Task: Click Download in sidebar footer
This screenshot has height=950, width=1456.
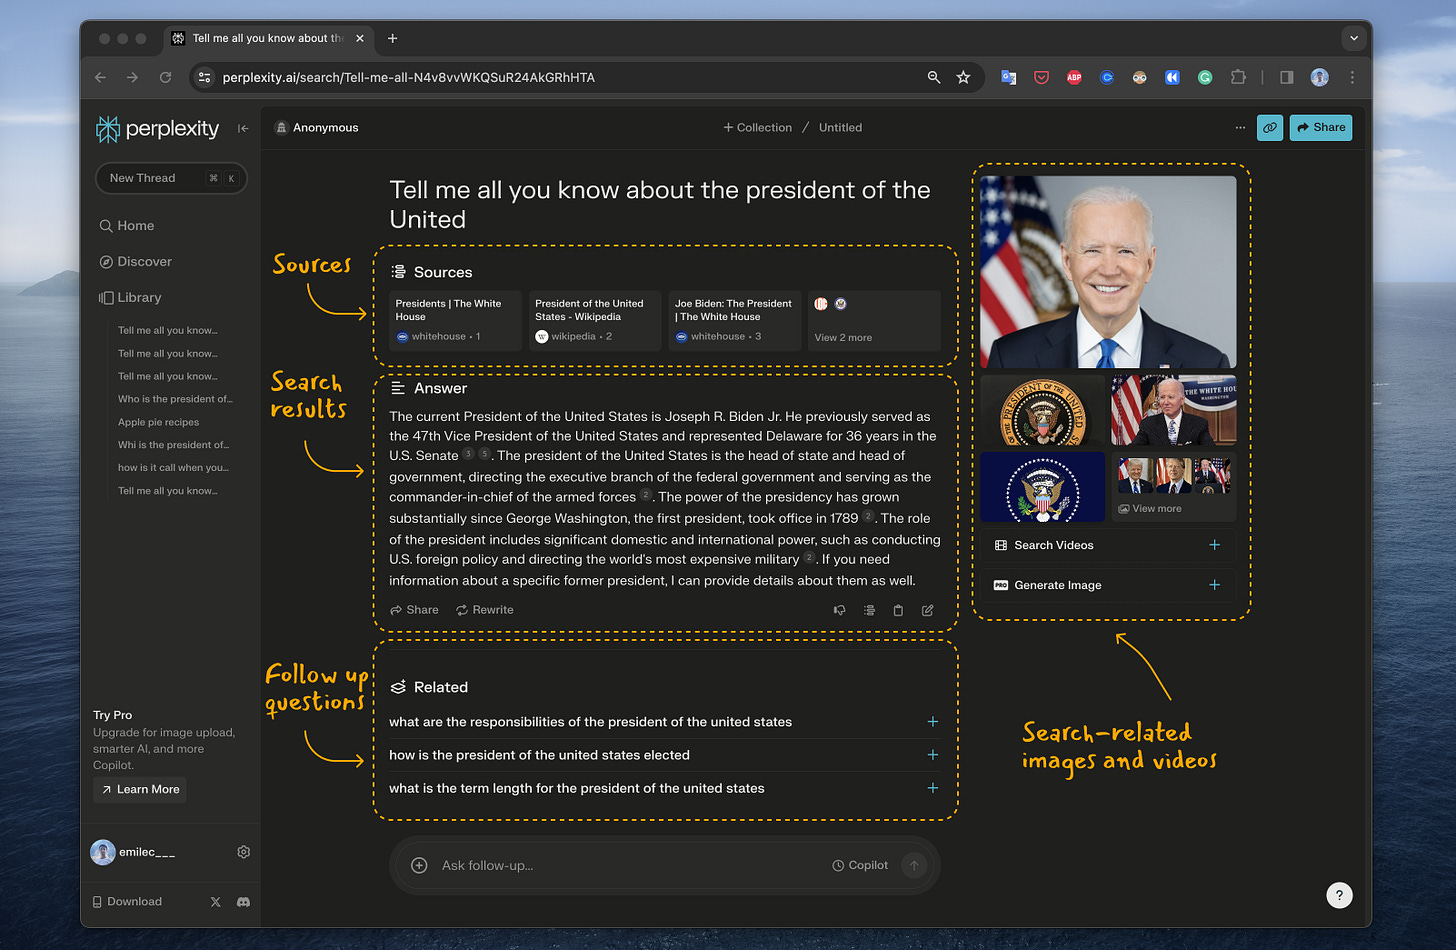Action: point(127,902)
